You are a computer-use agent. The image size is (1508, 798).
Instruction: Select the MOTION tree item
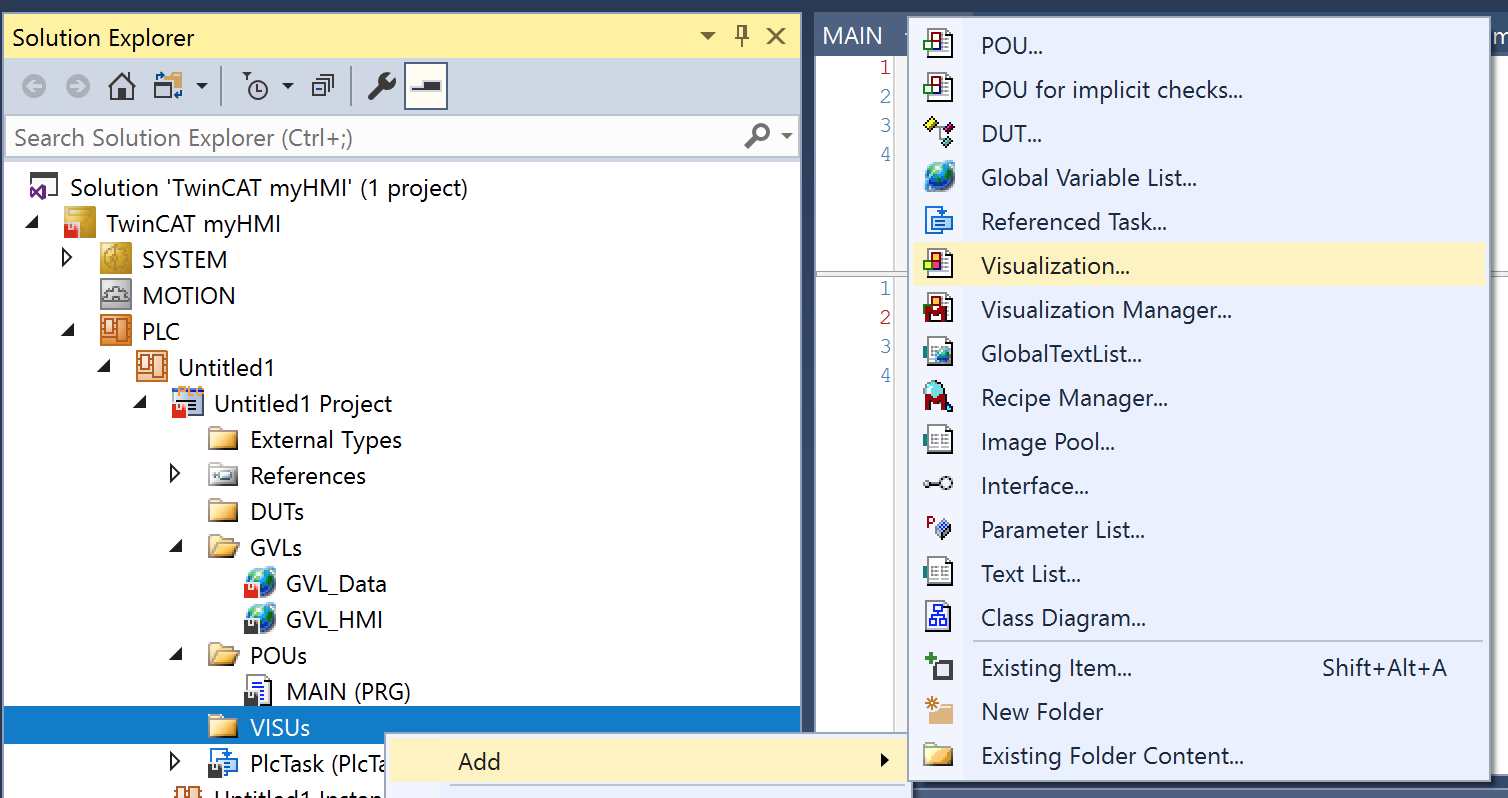(x=189, y=296)
